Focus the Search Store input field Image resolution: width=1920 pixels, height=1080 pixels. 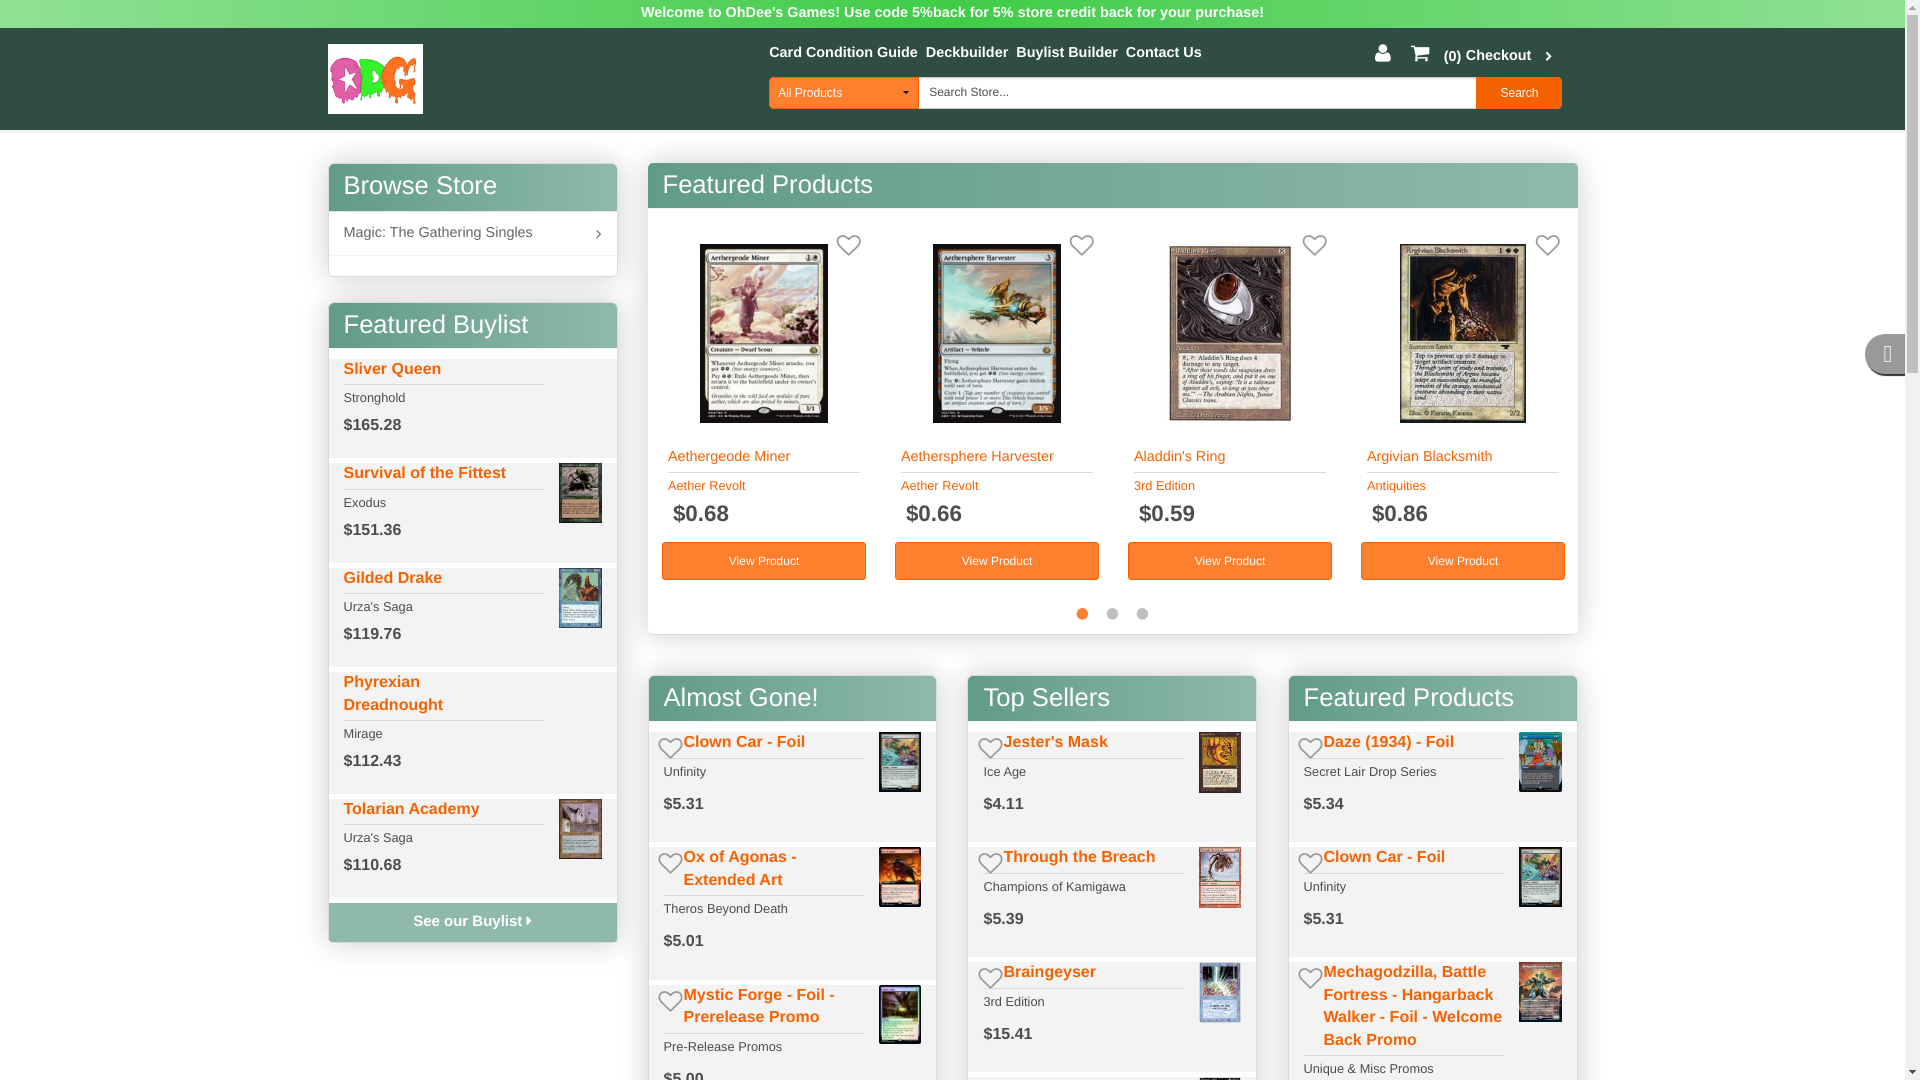pos(1197,93)
